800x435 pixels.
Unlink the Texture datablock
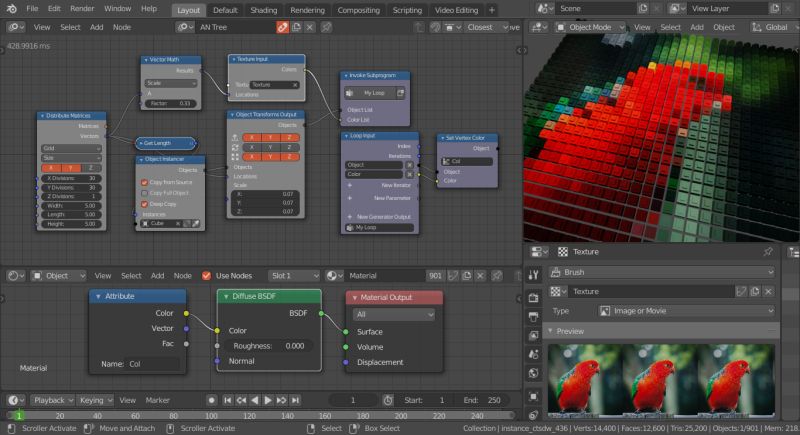pos(768,291)
